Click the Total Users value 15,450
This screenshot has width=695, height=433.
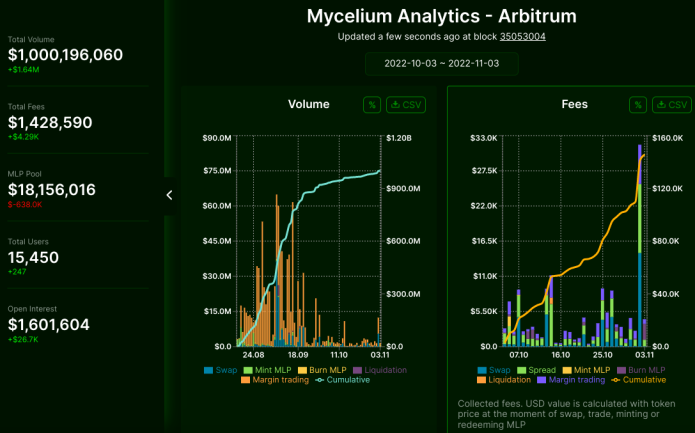point(33,258)
